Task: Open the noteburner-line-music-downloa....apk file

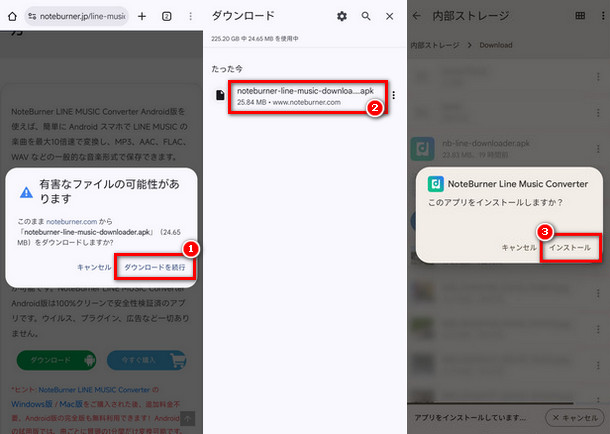Action: tap(308, 96)
